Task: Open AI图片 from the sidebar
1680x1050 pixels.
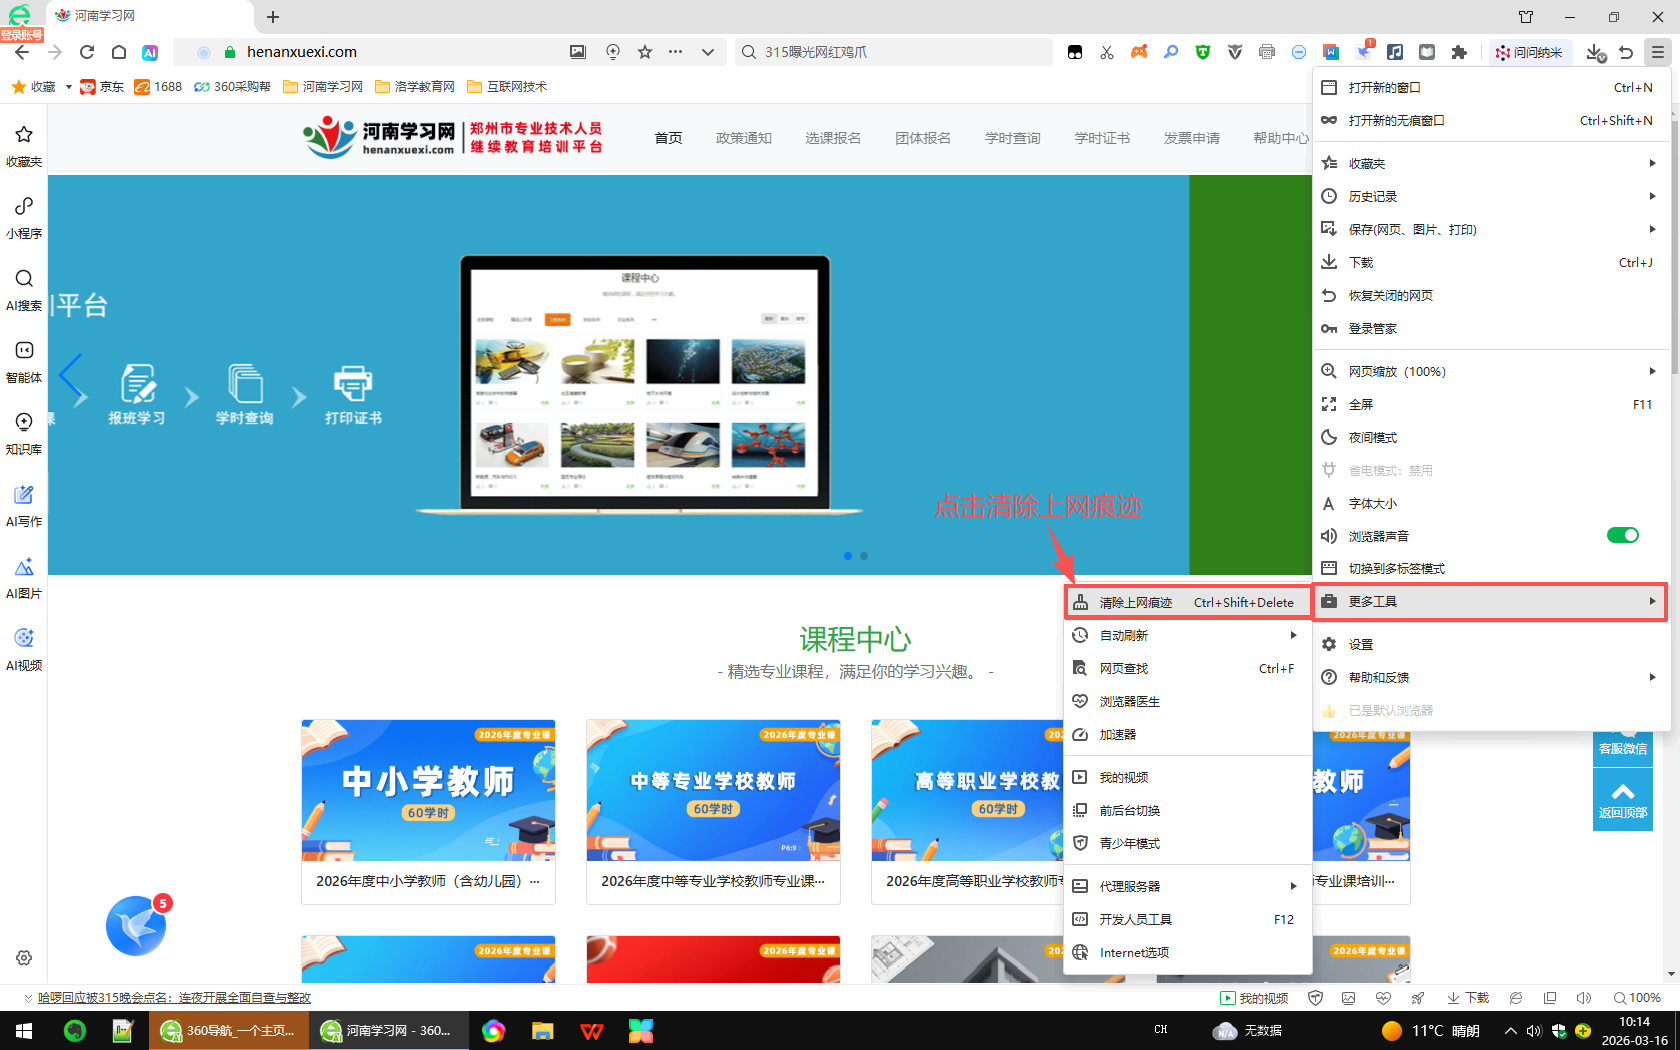Action: (x=24, y=577)
